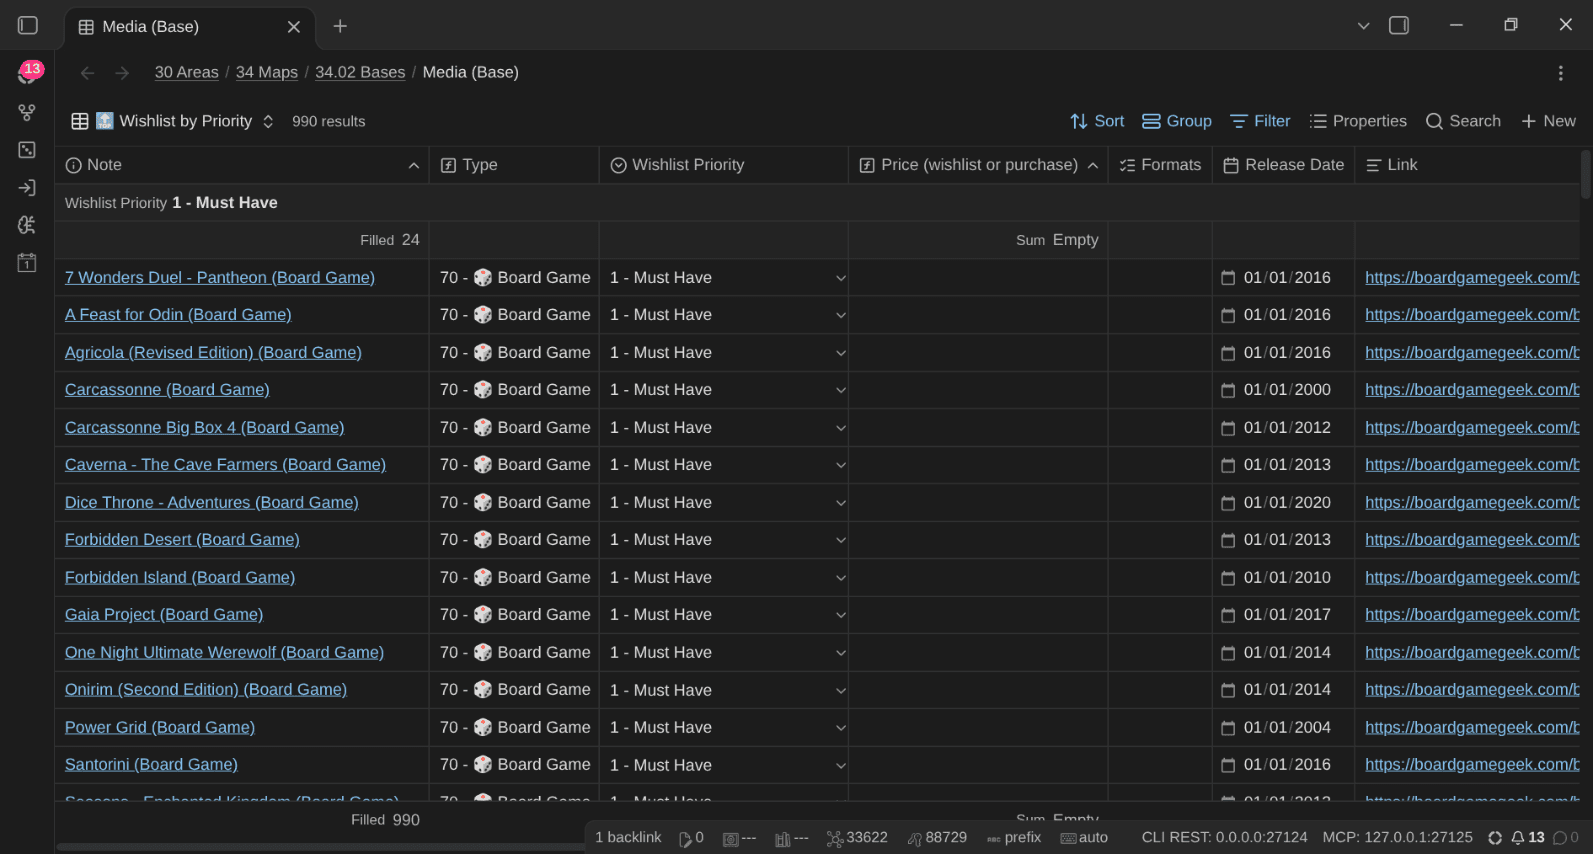Click the brain icon in left ribbon

point(27,225)
